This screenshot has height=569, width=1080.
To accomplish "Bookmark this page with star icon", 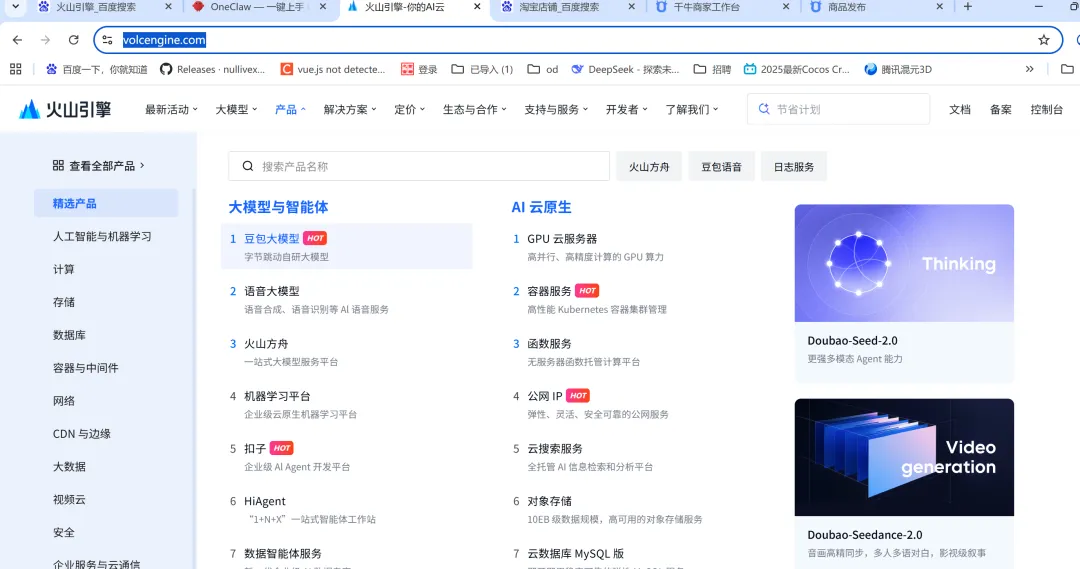I will pos(1043,40).
